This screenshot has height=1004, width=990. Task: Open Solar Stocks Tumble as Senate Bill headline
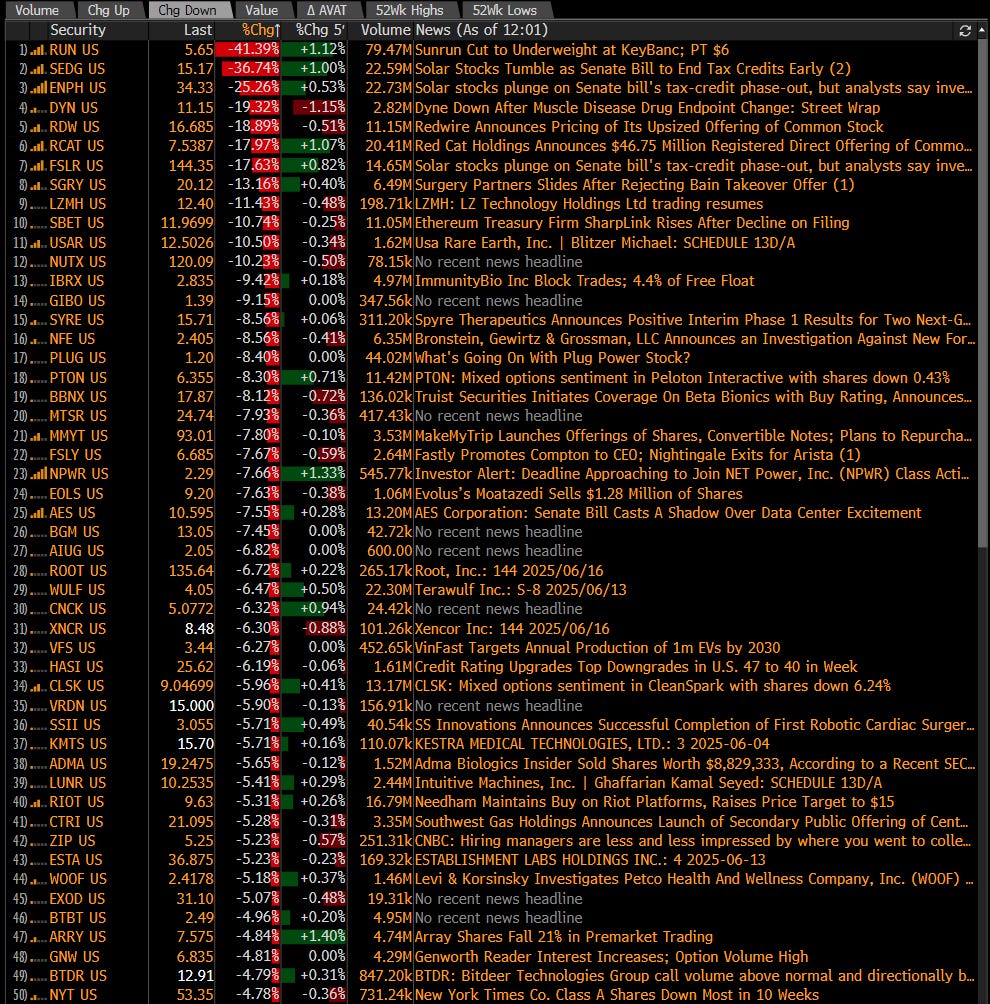click(x=633, y=69)
